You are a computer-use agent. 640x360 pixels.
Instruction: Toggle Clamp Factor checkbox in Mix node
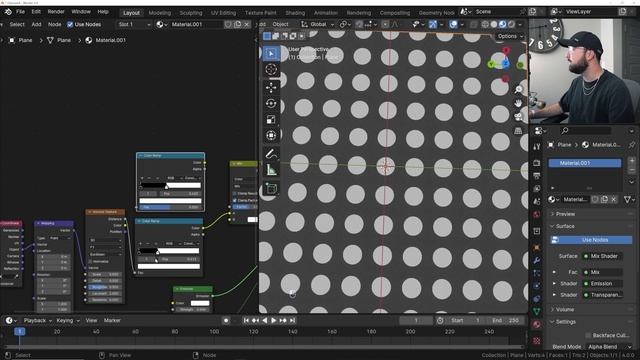[235, 200]
